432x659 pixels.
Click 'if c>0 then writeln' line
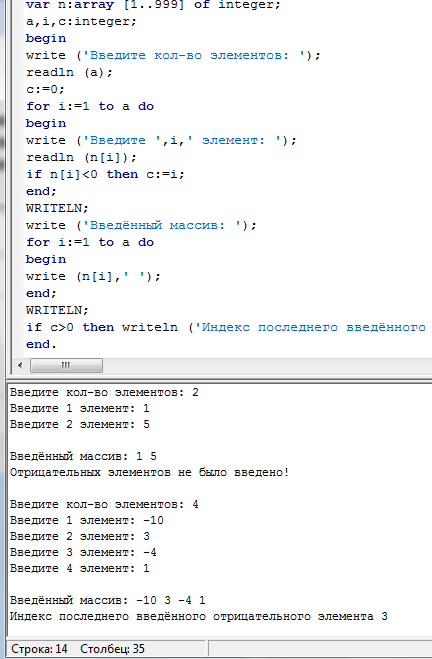(x=102, y=327)
